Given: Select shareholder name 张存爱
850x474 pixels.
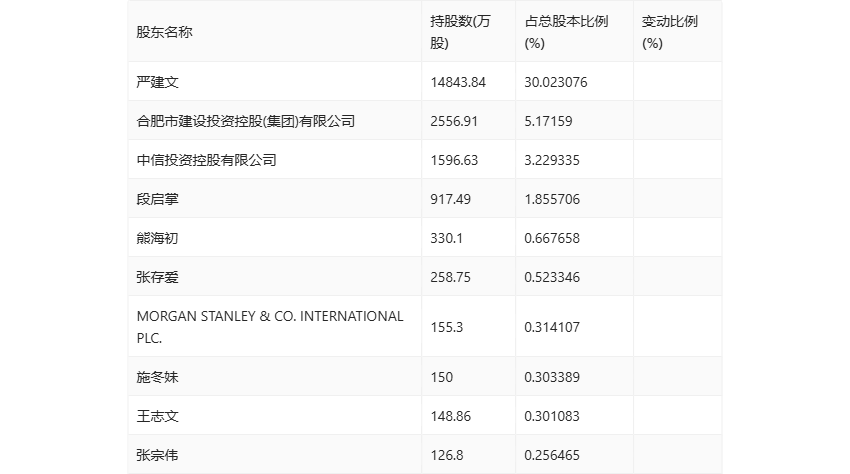Looking at the screenshot, I should [x=157, y=277].
